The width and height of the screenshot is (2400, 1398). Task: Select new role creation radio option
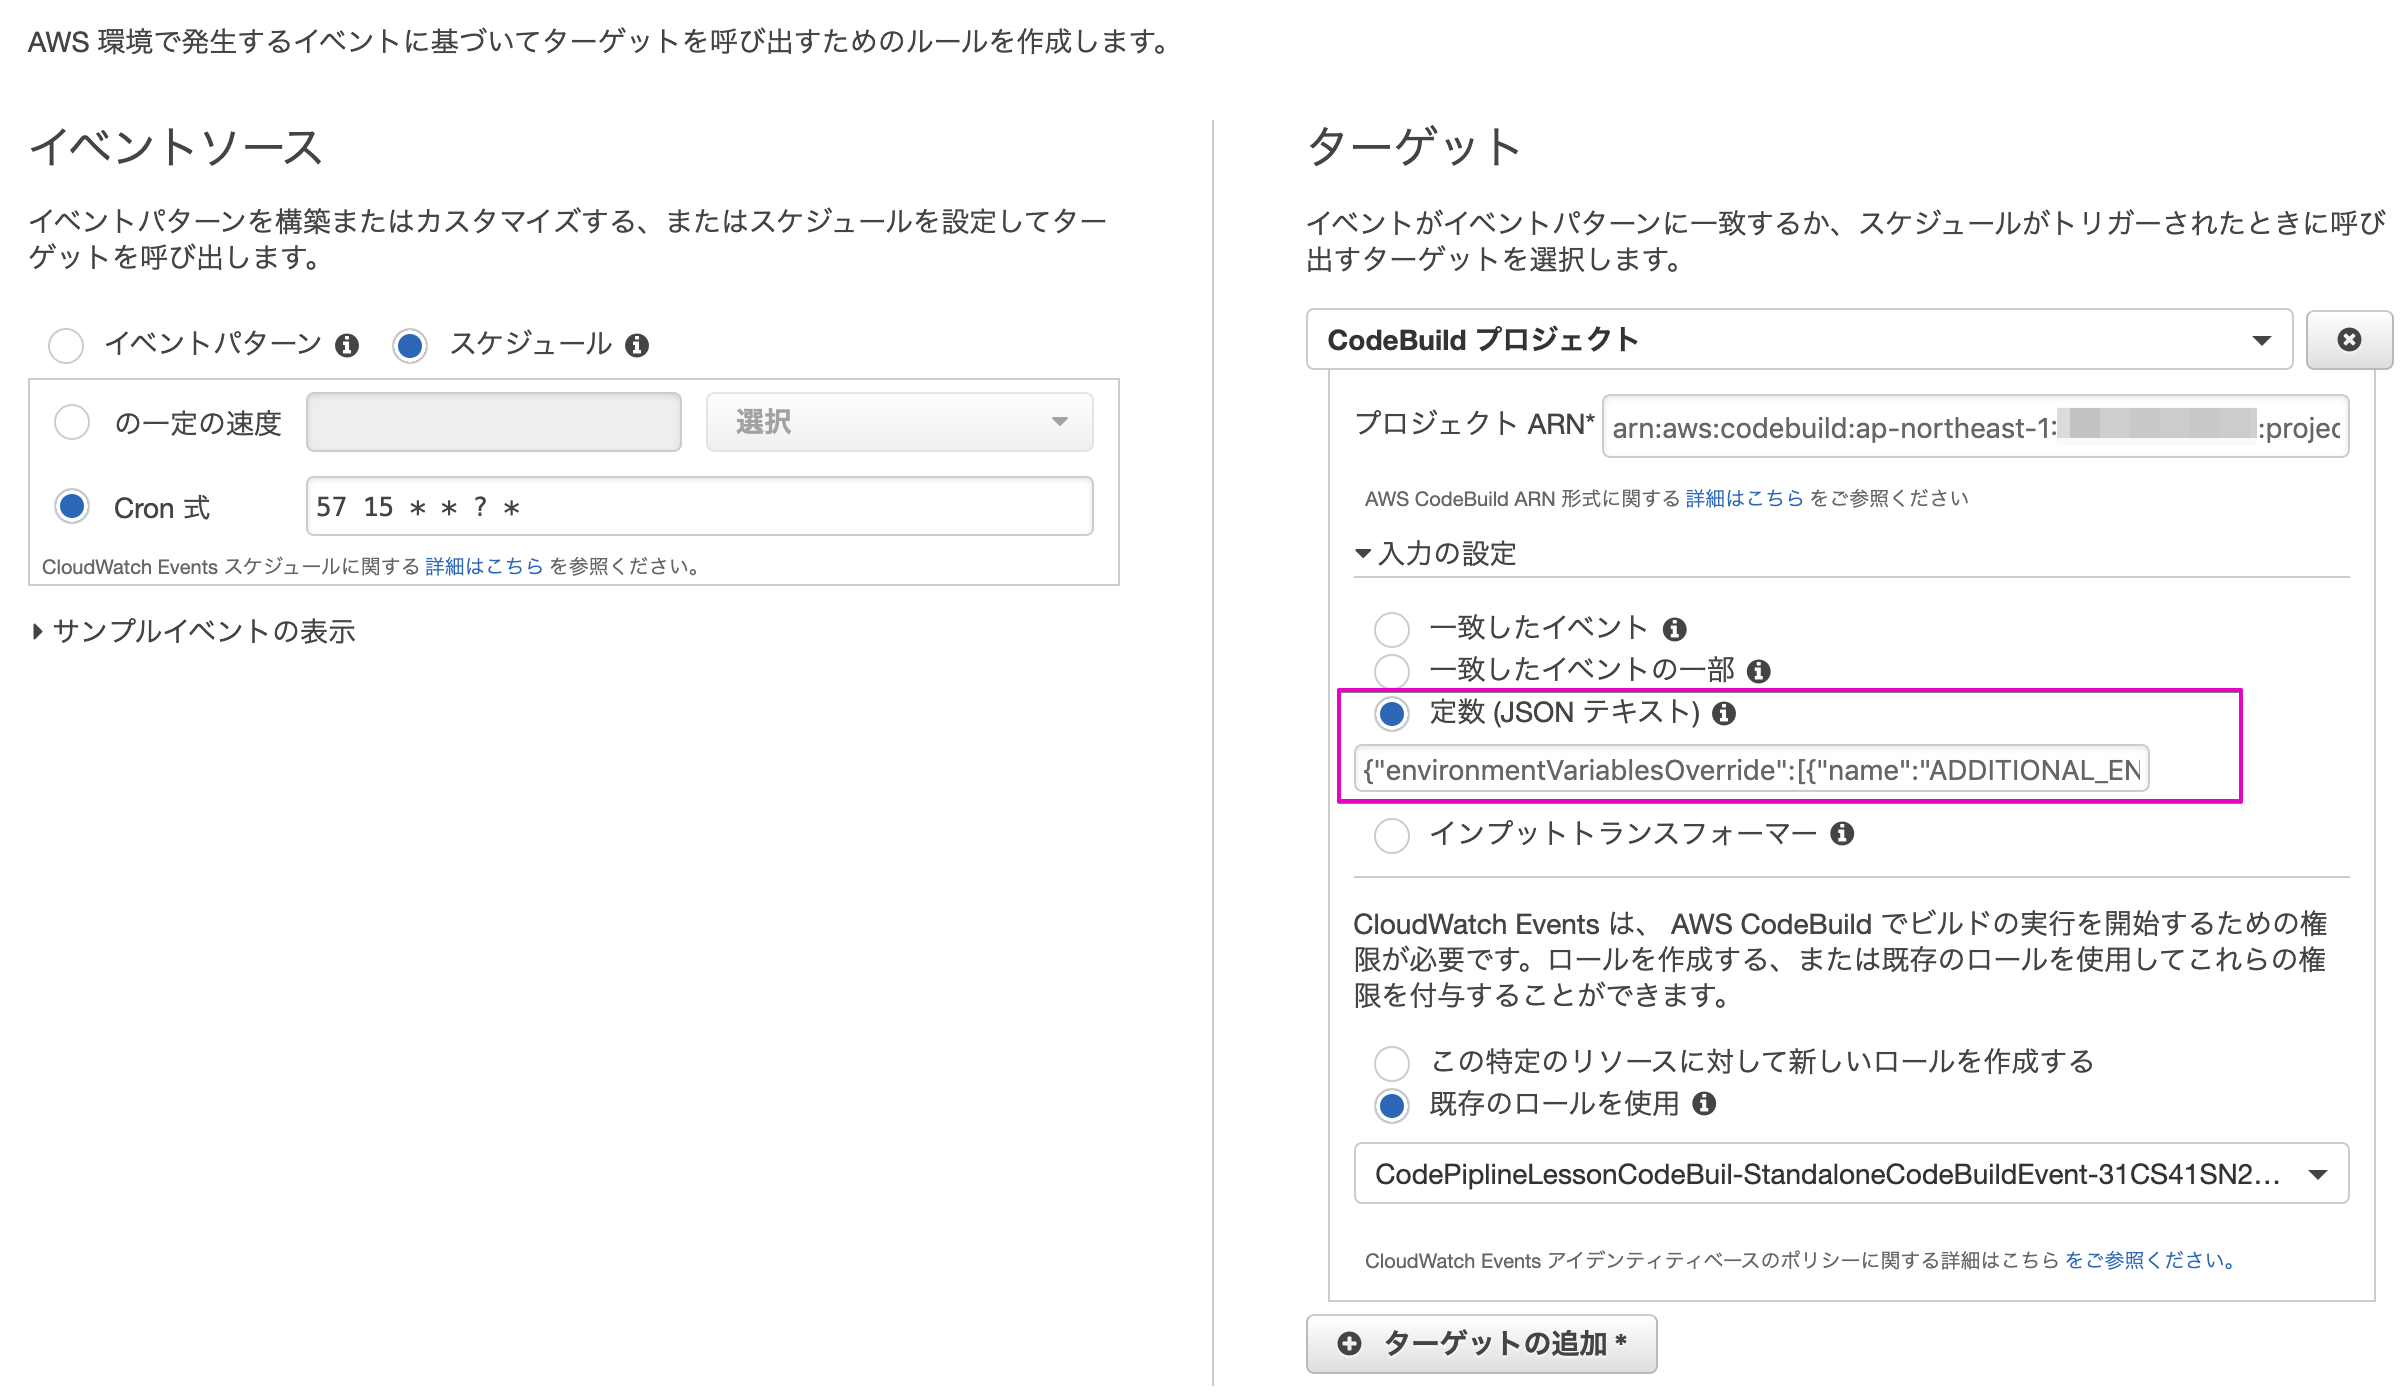pyautogui.click(x=1391, y=1062)
